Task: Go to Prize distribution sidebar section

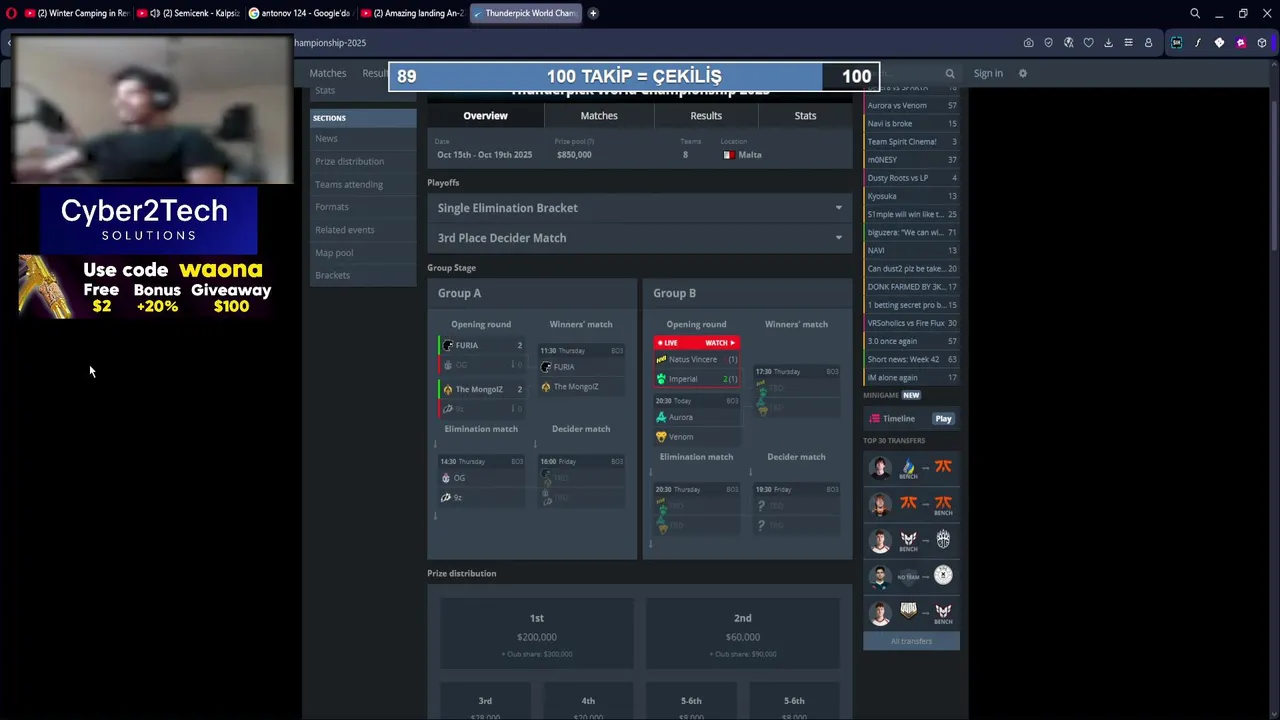Action: [x=349, y=162]
